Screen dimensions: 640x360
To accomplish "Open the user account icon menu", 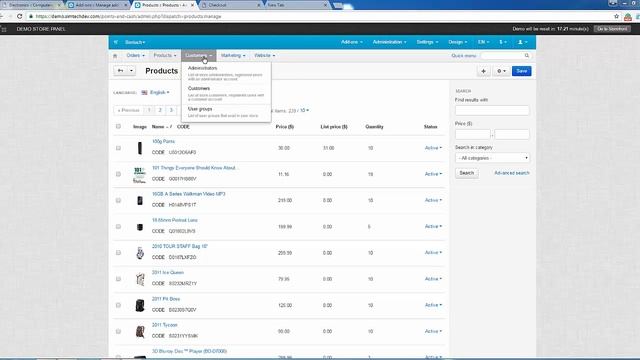I will [522, 42].
